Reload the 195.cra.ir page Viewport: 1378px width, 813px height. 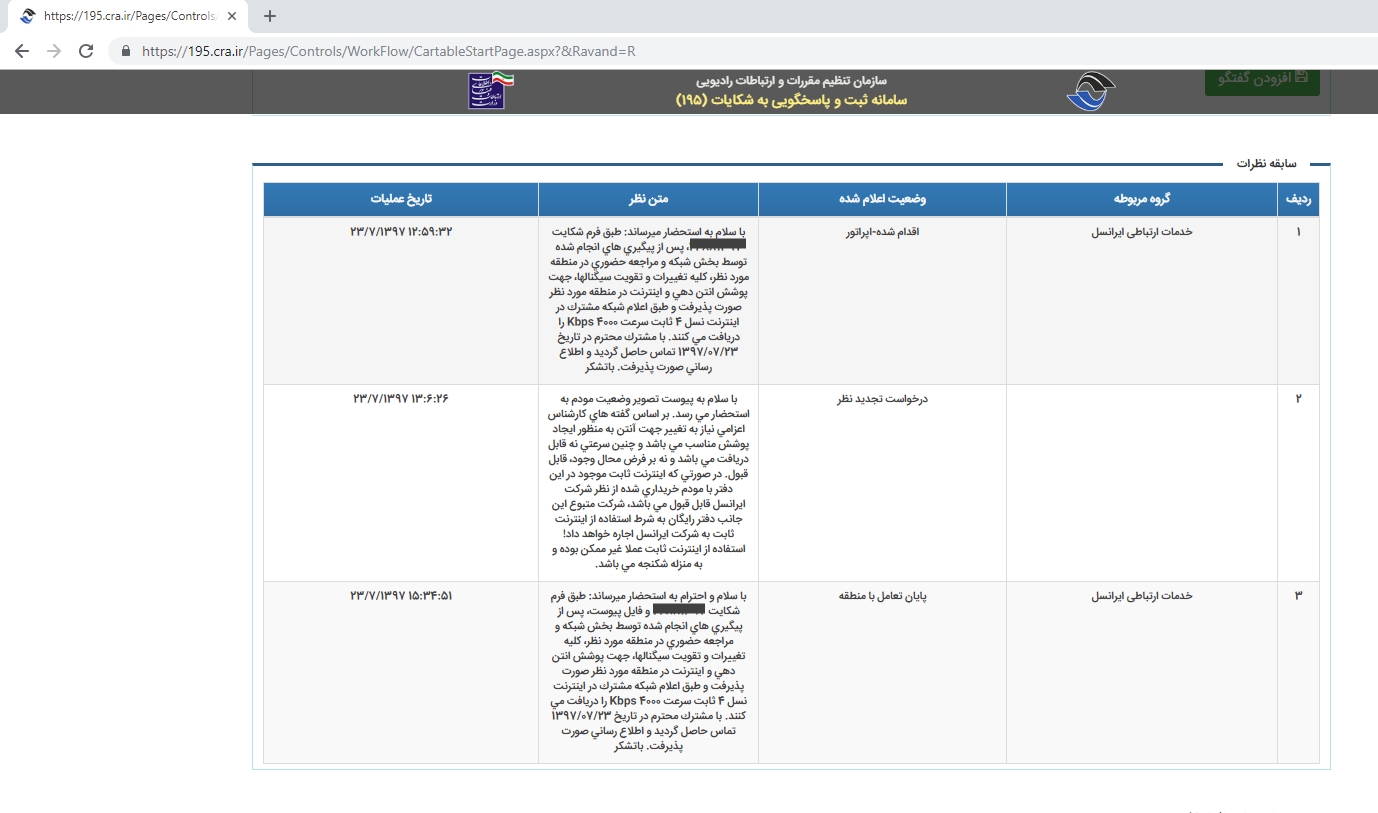coord(86,50)
